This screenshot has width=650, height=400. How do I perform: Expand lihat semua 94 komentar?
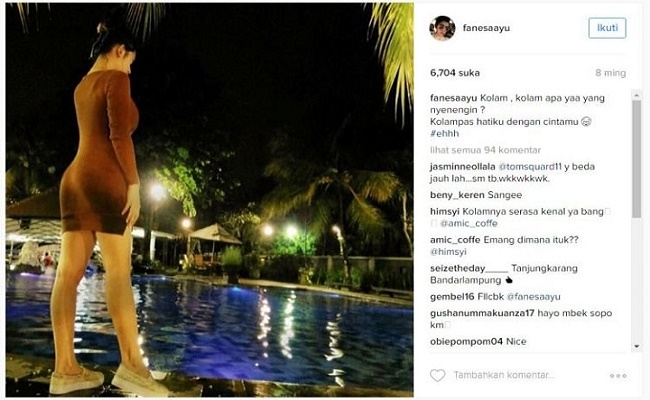click(485, 150)
